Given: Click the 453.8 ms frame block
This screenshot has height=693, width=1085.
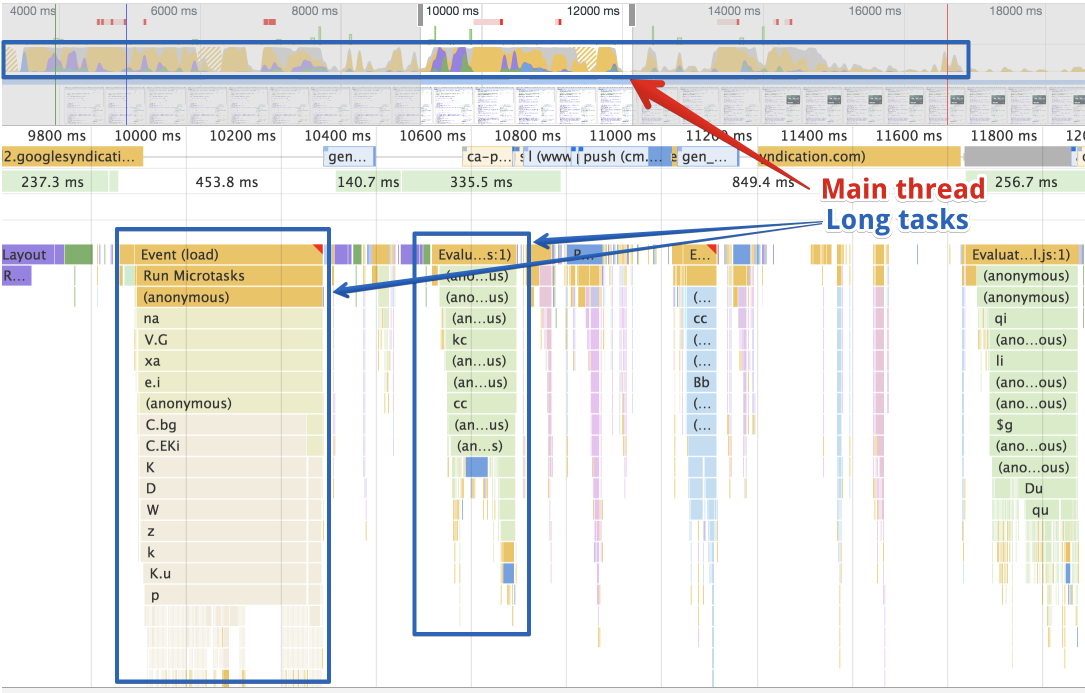Looking at the screenshot, I should click(226, 182).
